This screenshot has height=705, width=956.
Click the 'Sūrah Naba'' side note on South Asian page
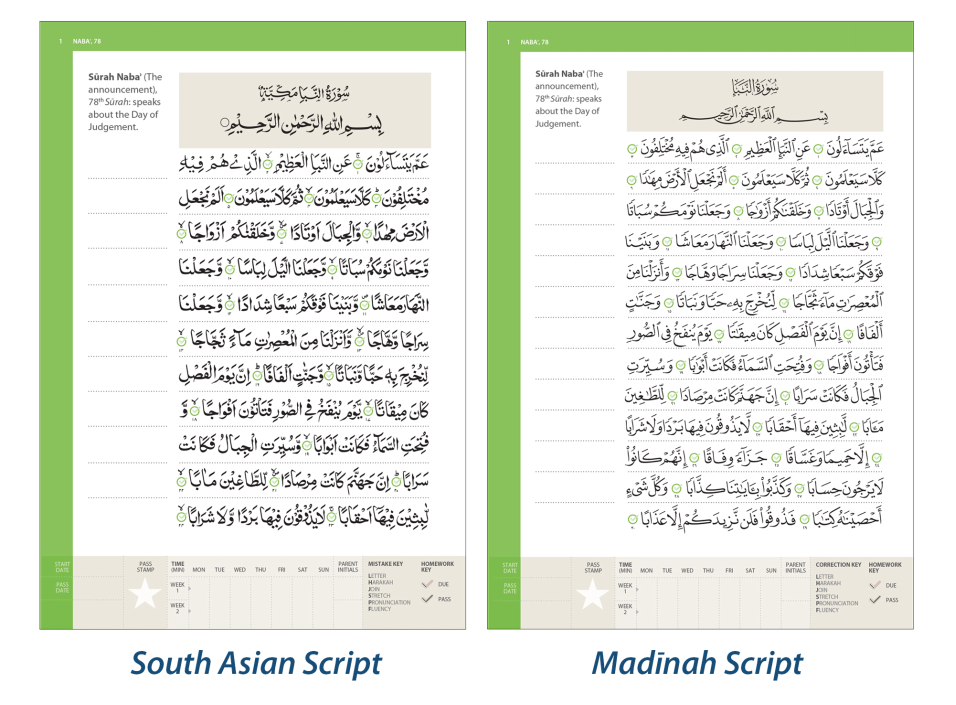(x=125, y=102)
